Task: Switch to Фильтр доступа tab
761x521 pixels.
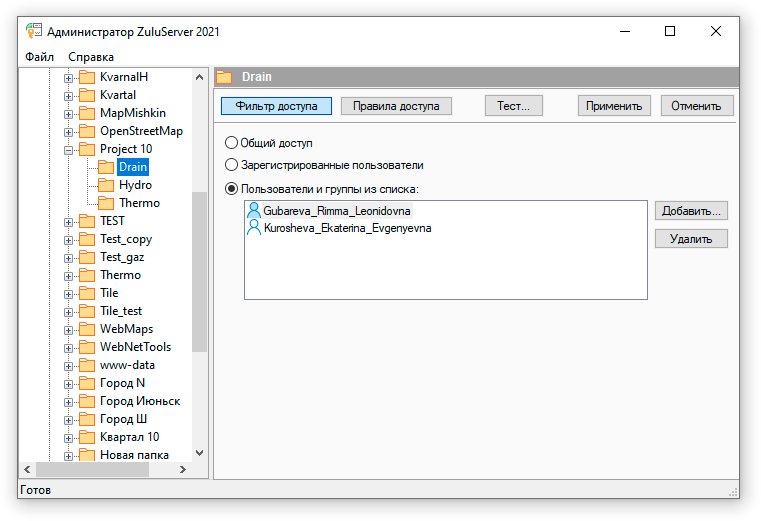Action: pyautogui.click(x=276, y=106)
